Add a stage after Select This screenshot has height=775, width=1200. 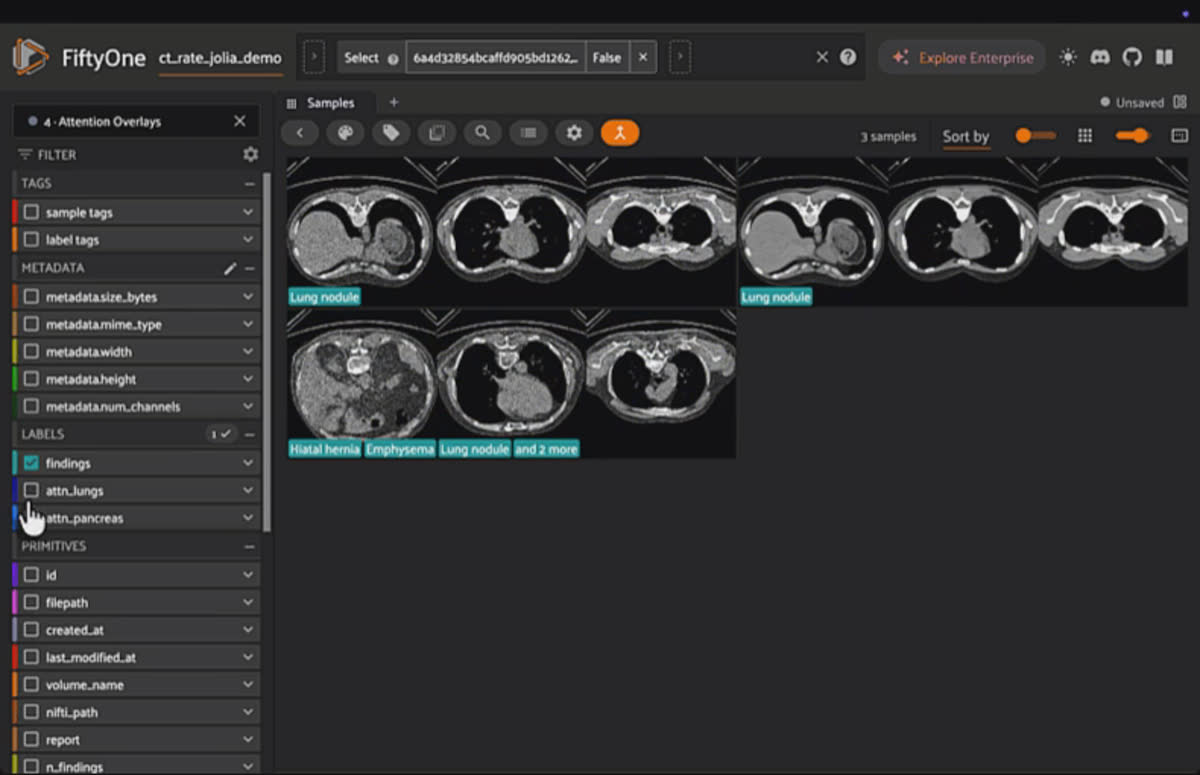click(679, 57)
